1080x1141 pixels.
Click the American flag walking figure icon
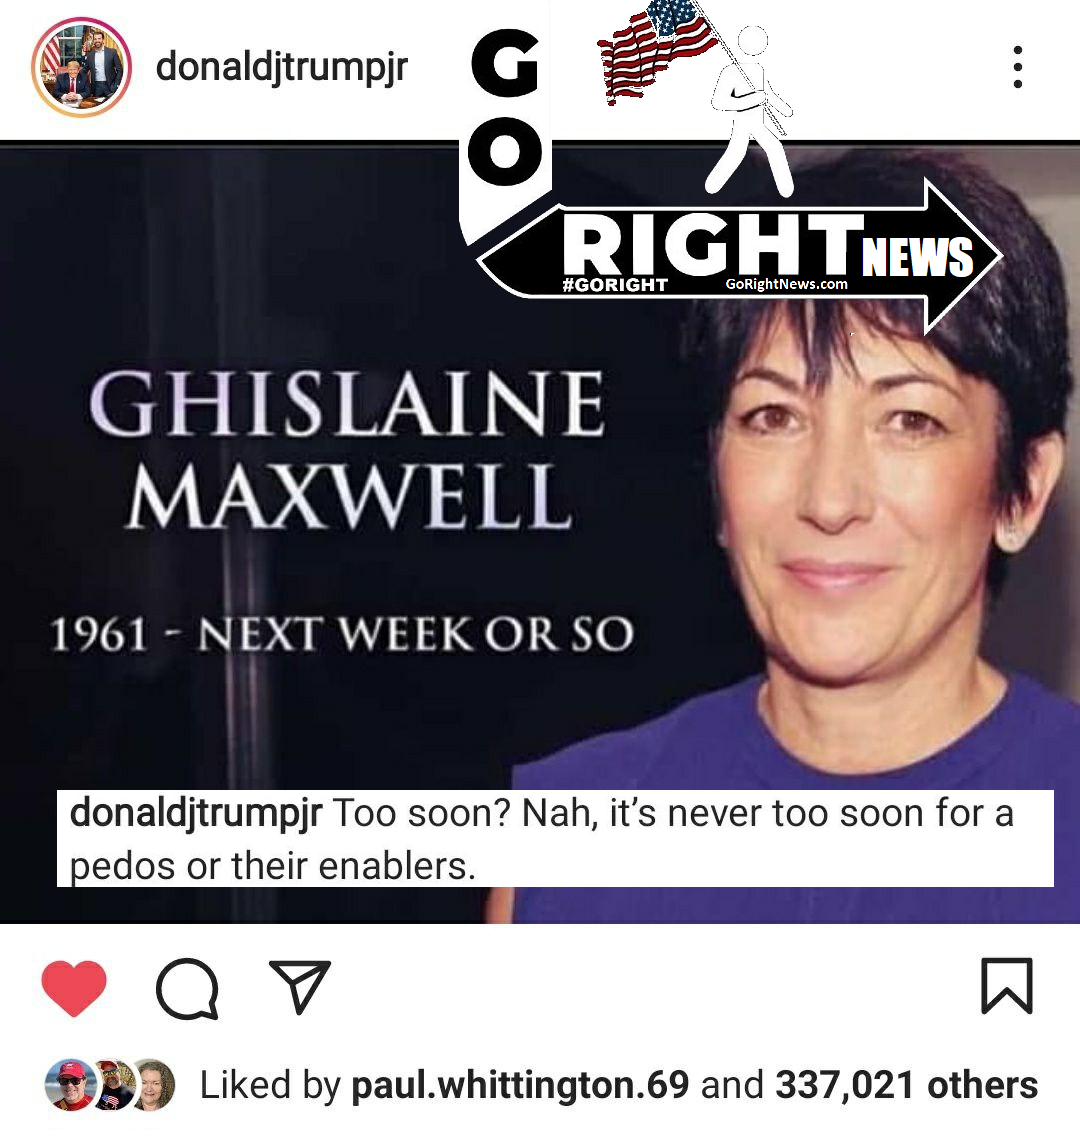point(695,98)
